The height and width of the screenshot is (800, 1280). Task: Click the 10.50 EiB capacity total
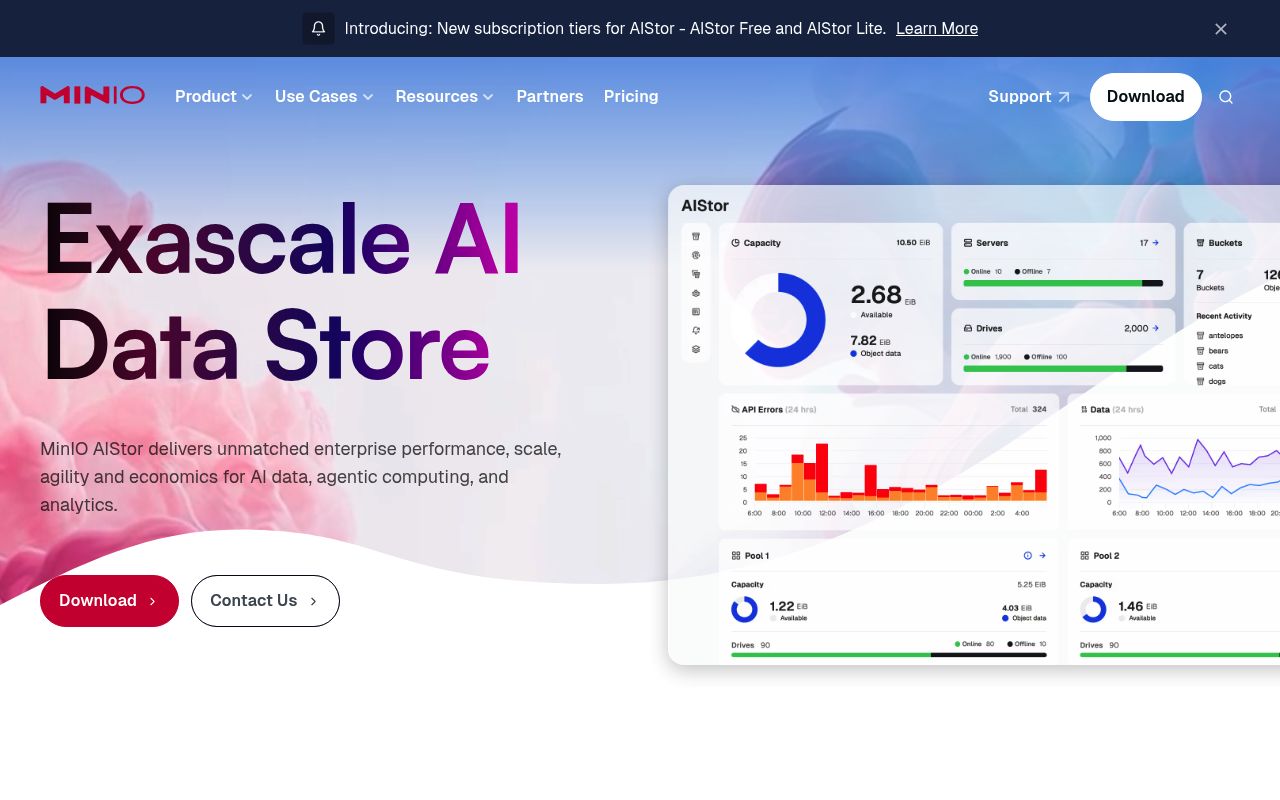click(x=913, y=243)
